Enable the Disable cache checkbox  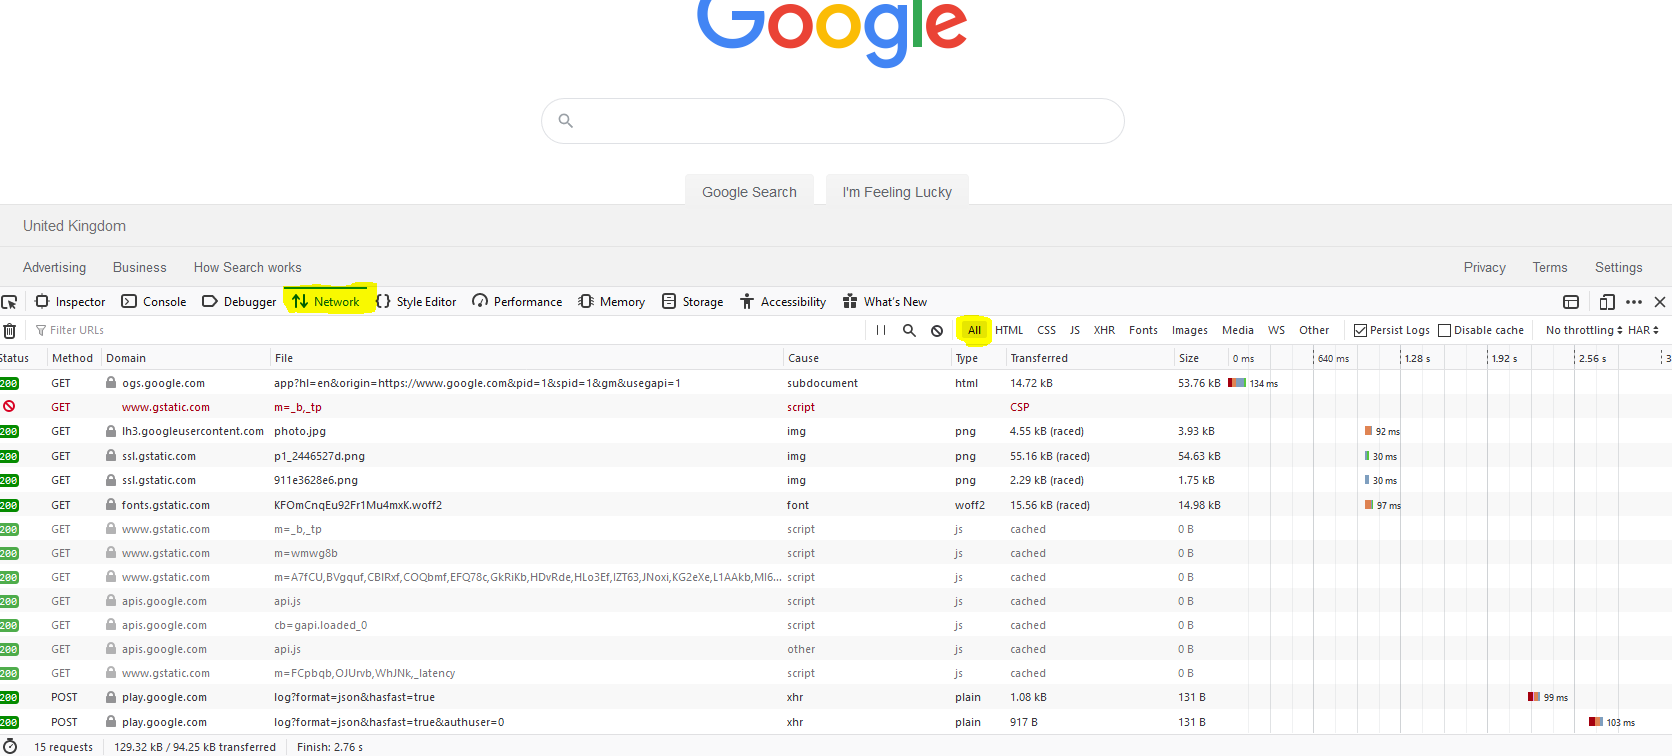(x=1444, y=330)
